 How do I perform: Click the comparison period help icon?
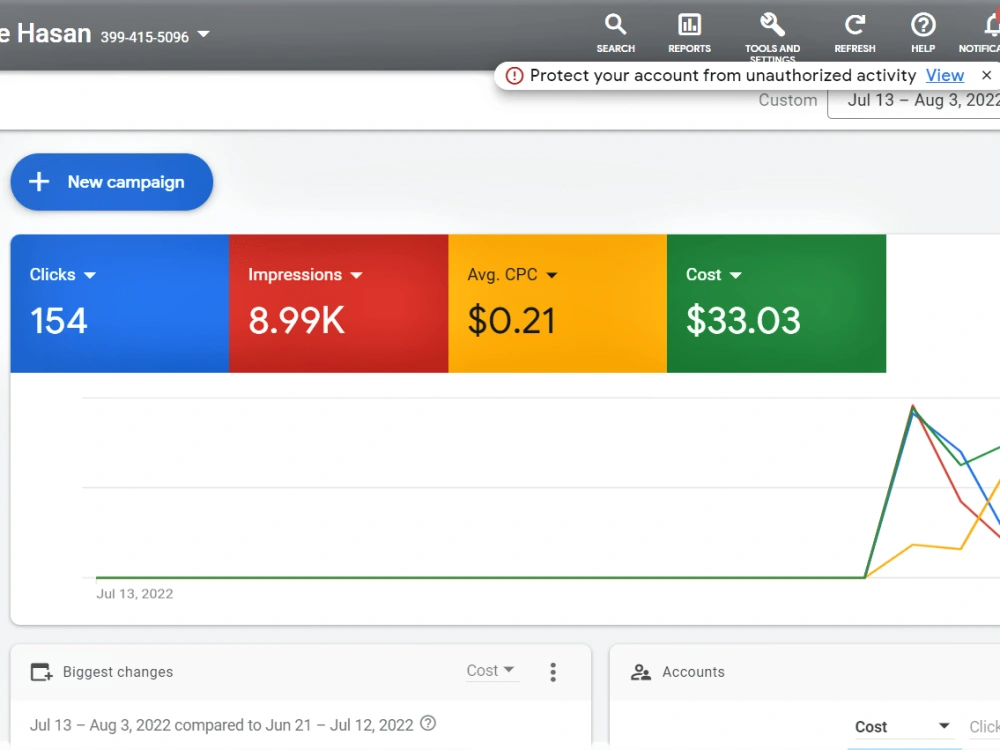[x=429, y=724]
